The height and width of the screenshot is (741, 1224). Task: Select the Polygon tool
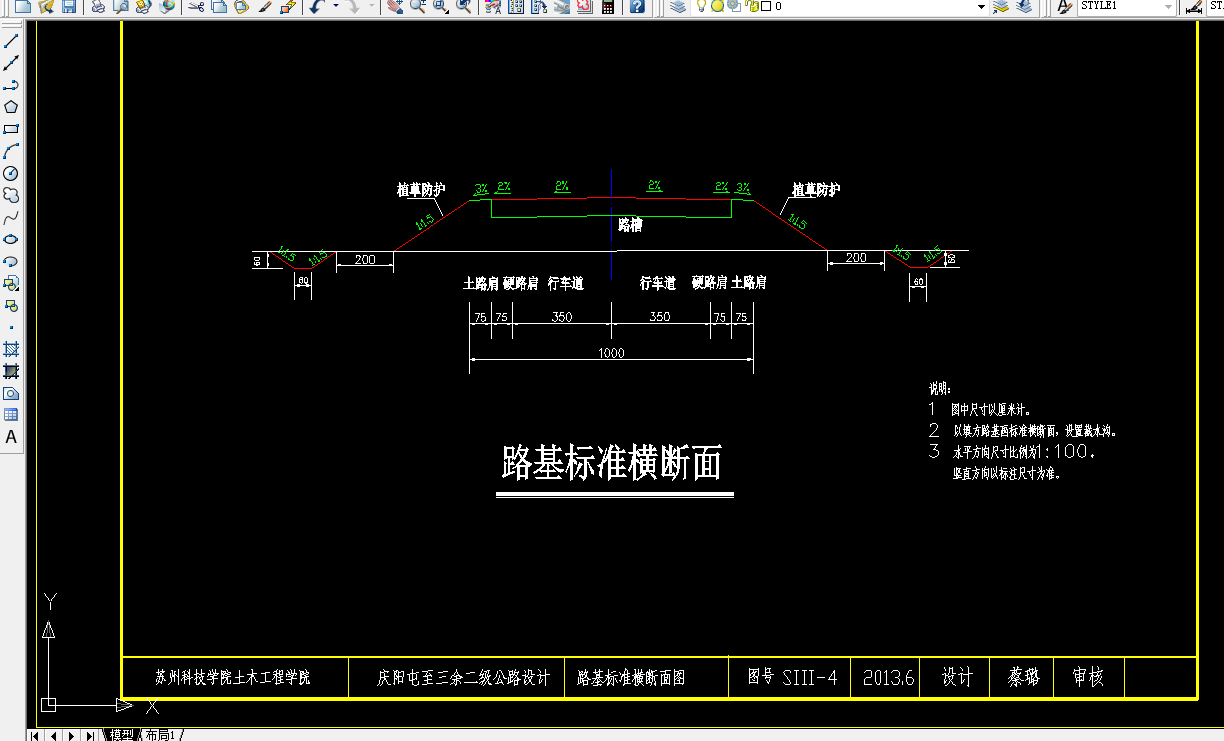click(12, 109)
